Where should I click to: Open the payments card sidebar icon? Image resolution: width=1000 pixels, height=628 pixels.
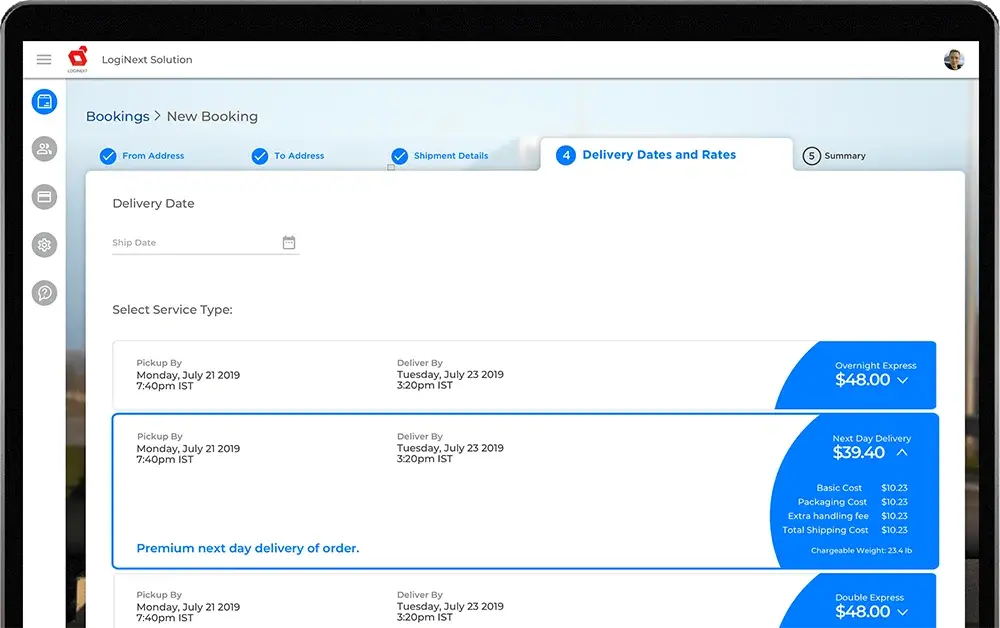44,197
